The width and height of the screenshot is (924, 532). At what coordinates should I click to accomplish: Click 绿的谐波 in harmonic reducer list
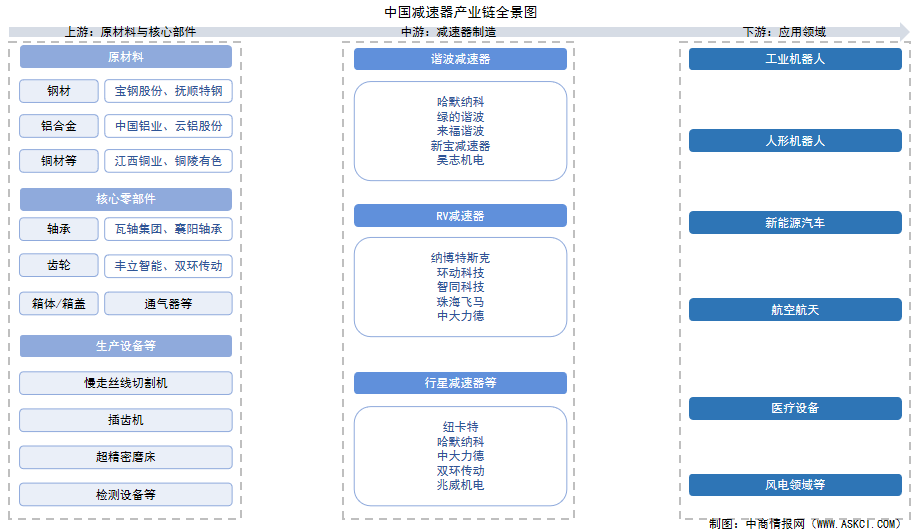(460, 117)
